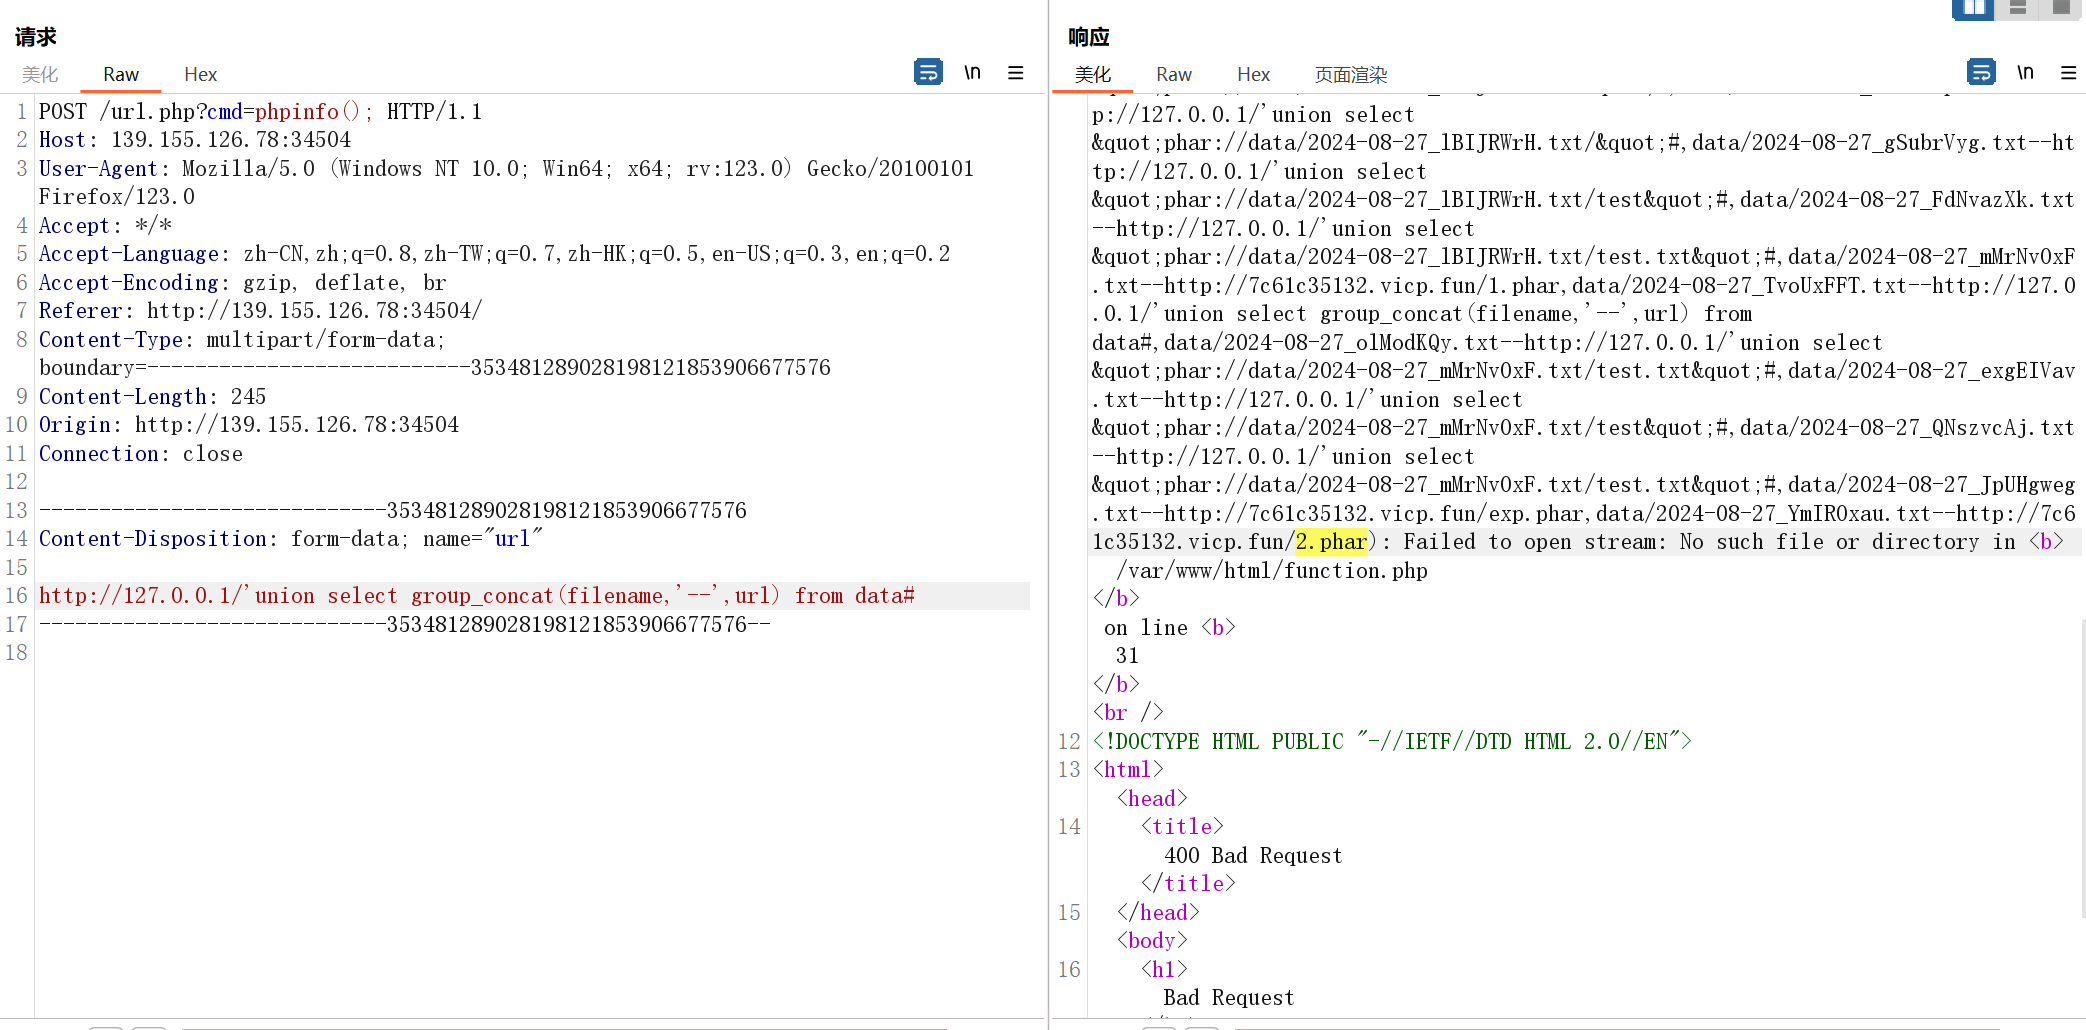Open the response panel options menu
Image resolution: width=2086 pixels, height=1030 pixels.
pyautogui.click(x=2069, y=72)
